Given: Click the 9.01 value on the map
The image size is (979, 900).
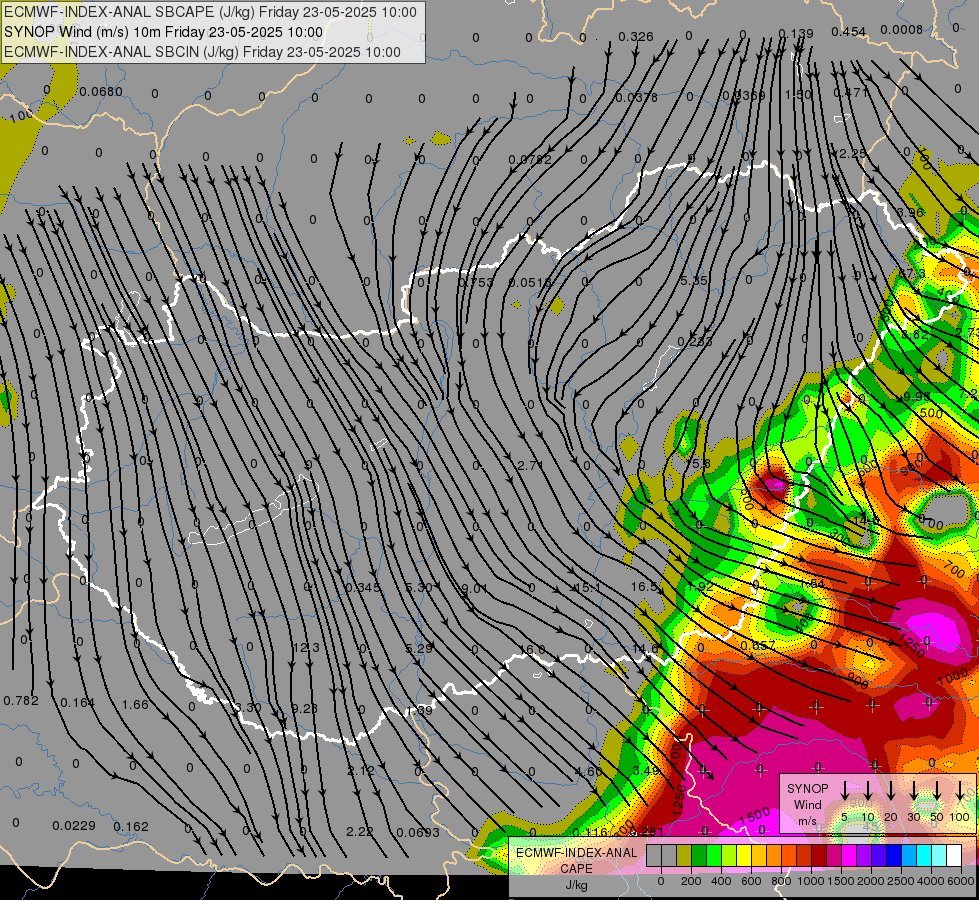Looking at the screenshot, I should 474,588.
